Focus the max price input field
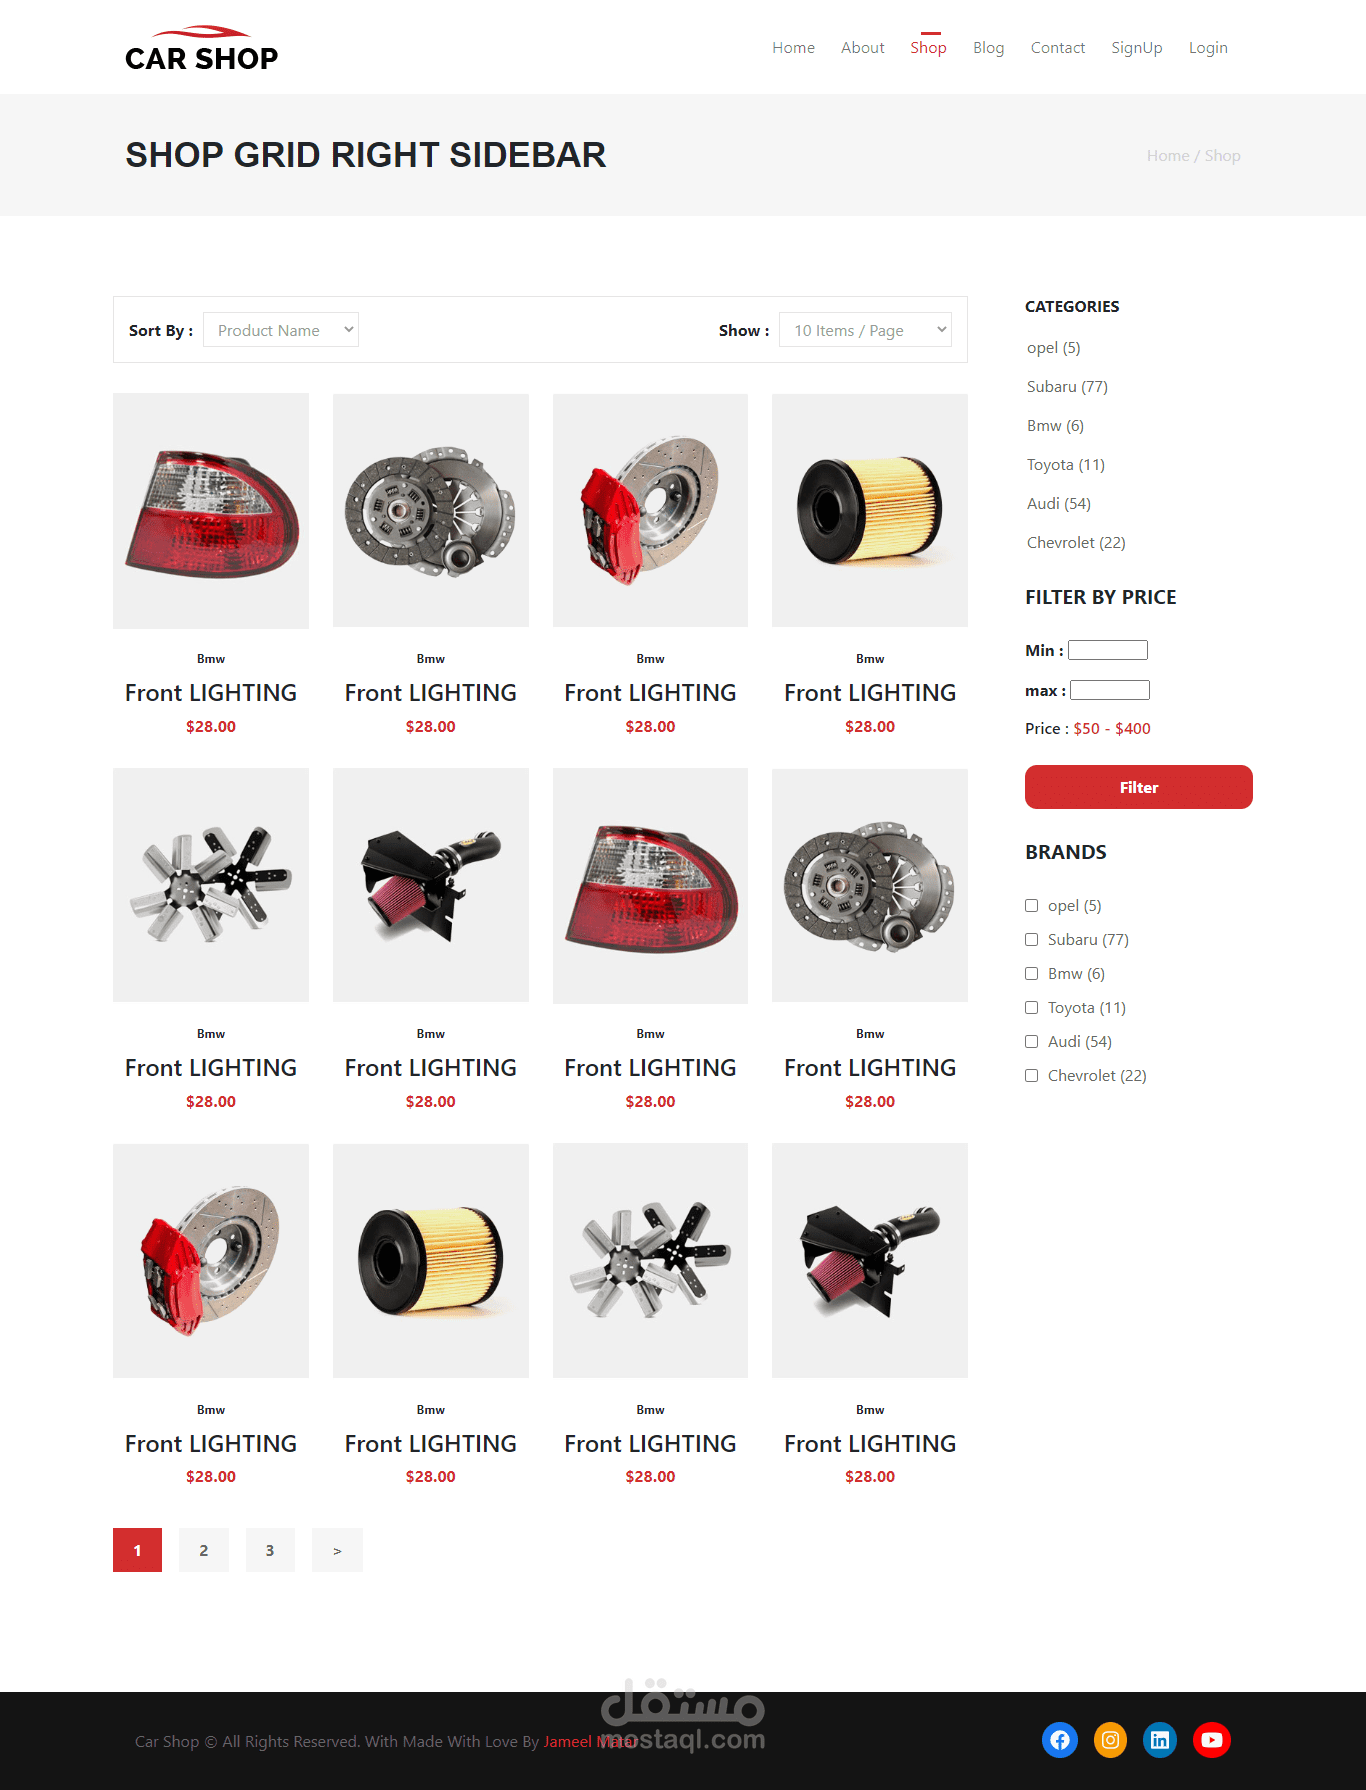The height and width of the screenshot is (1790, 1366). pyautogui.click(x=1110, y=690)
